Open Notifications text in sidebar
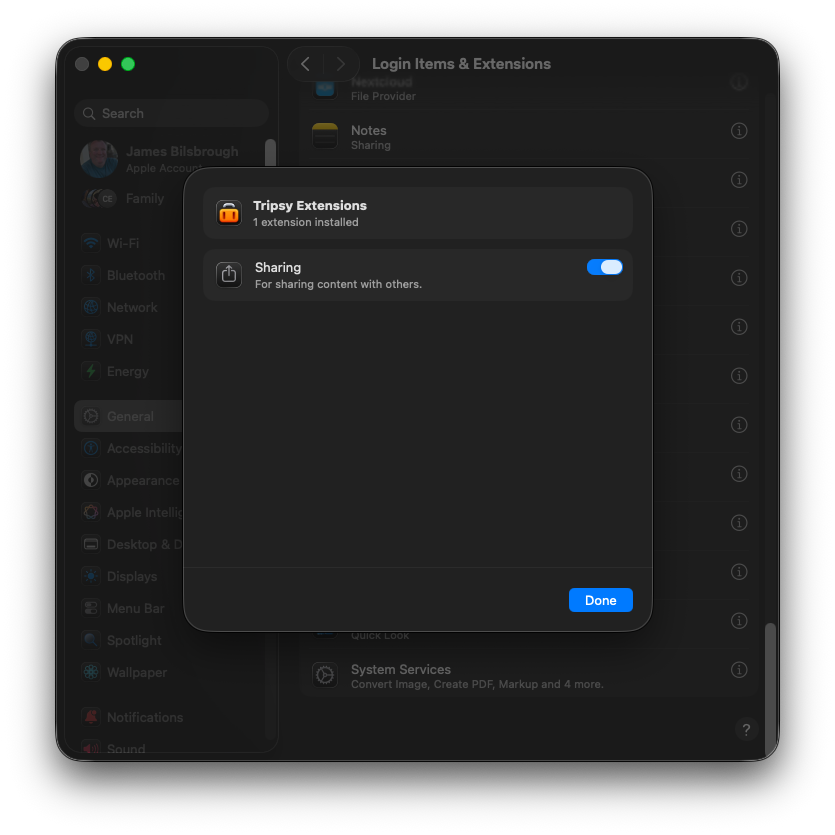835x835 pixels. (x=145, y=717)
